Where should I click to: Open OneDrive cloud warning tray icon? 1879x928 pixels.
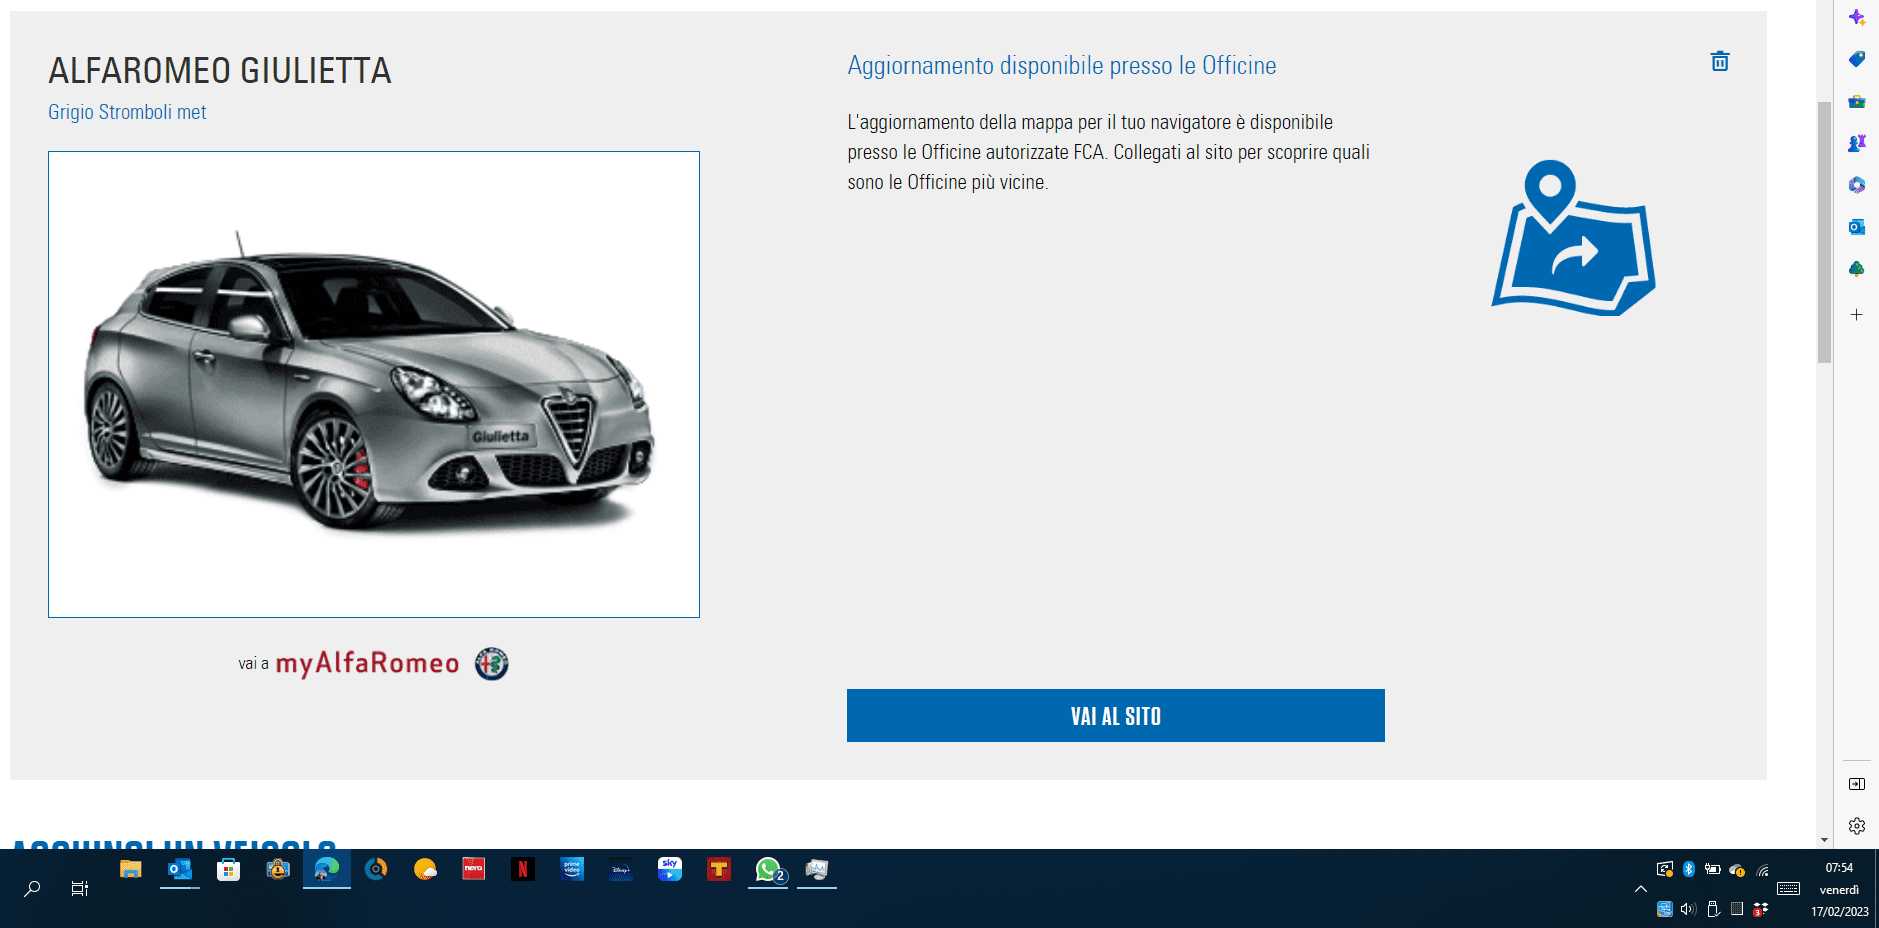(1737, 870)
